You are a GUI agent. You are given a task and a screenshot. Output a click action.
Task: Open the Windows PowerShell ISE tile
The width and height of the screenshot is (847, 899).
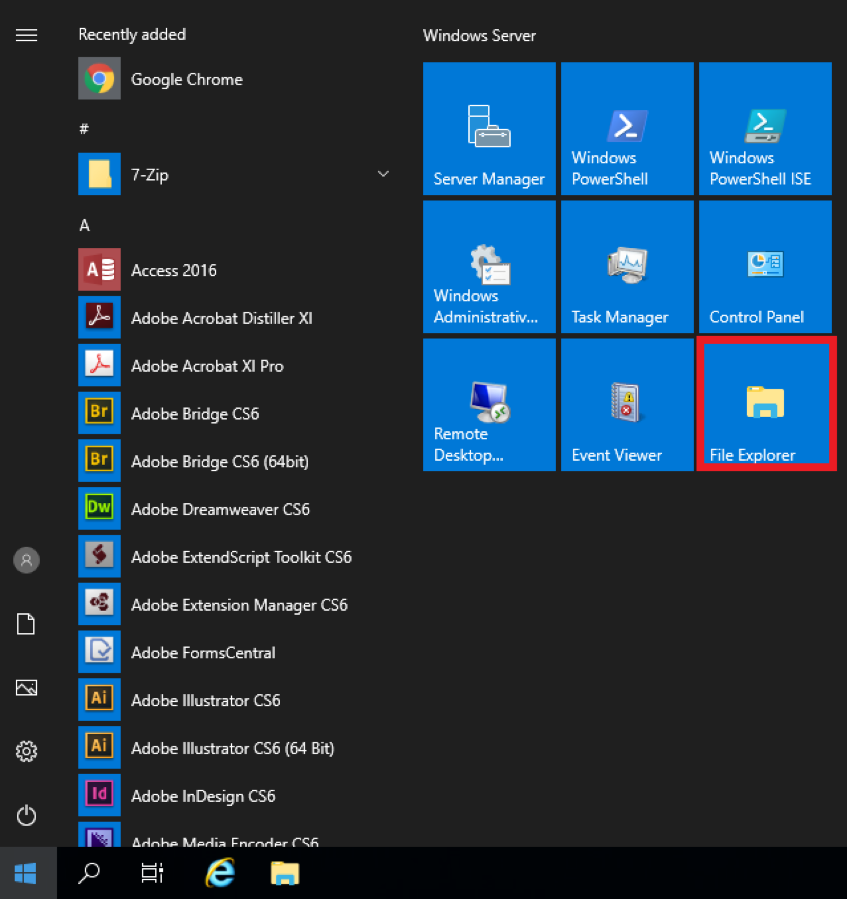[766, 128]
